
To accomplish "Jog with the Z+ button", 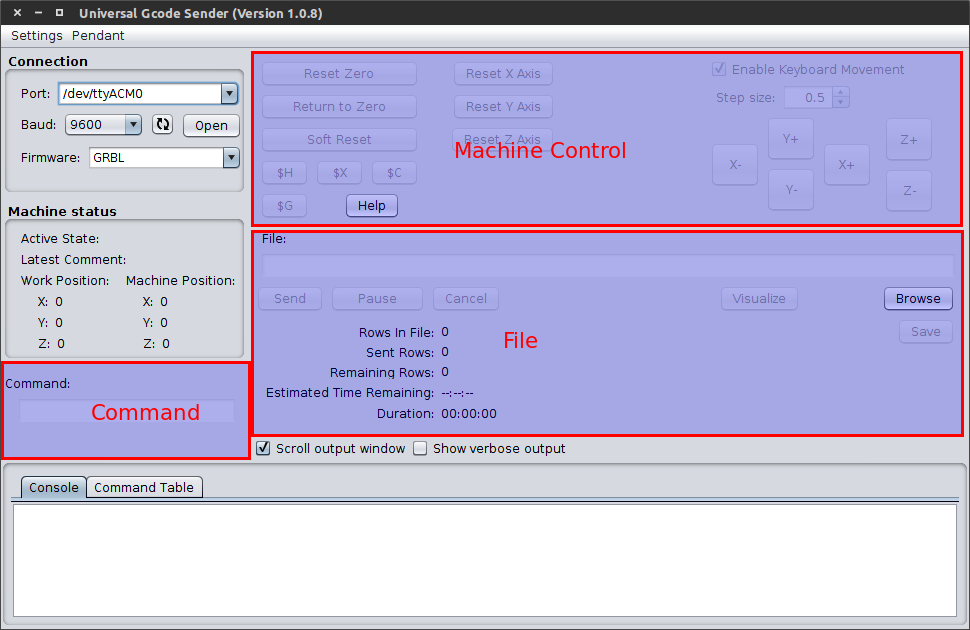I will (x=909, y=139).
